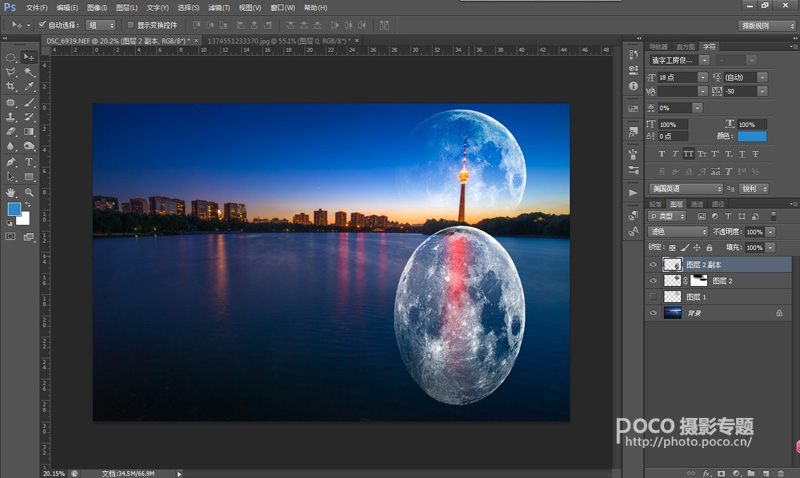Switch to the 通道 channels tab
800x478 pixels.
697,204
